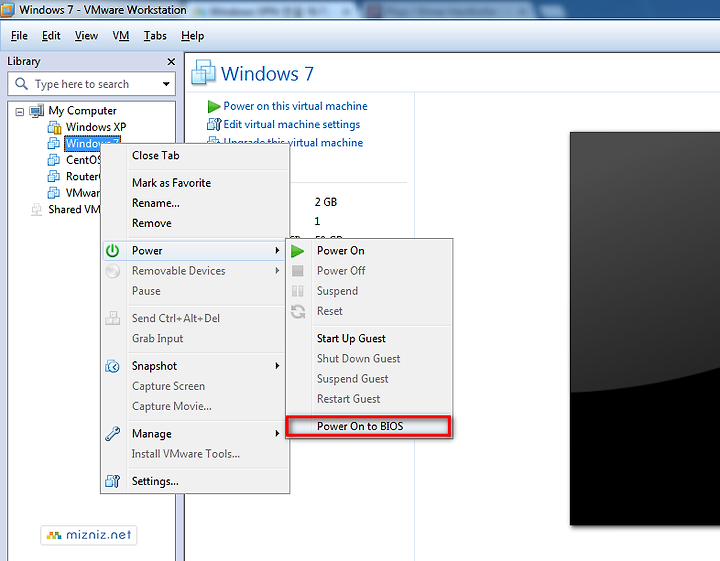This screenshot has width=720, height=561.
Task: Close the Library panel
Action: [171, 62]
